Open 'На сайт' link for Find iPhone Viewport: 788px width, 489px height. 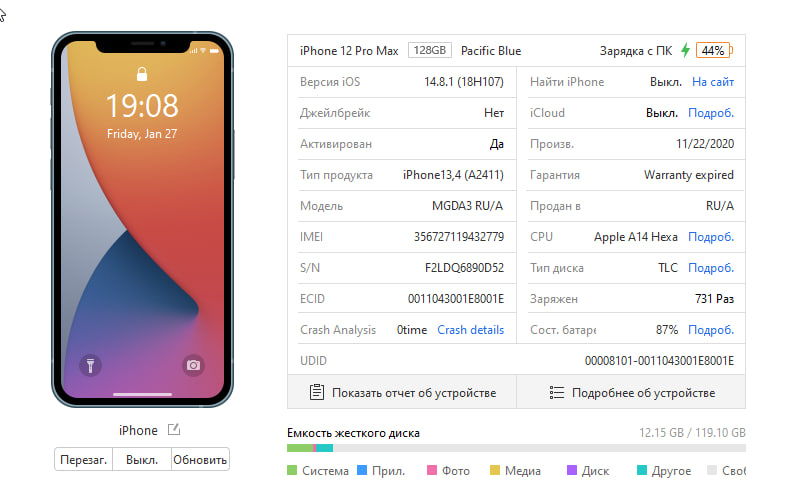click(713, 82)
